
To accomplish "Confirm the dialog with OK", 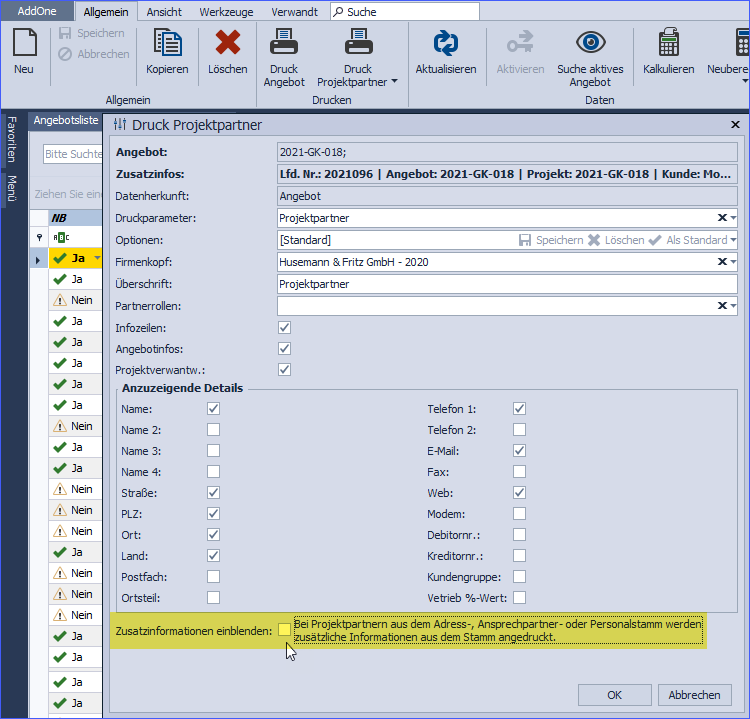I will click(x=615, y=695).
